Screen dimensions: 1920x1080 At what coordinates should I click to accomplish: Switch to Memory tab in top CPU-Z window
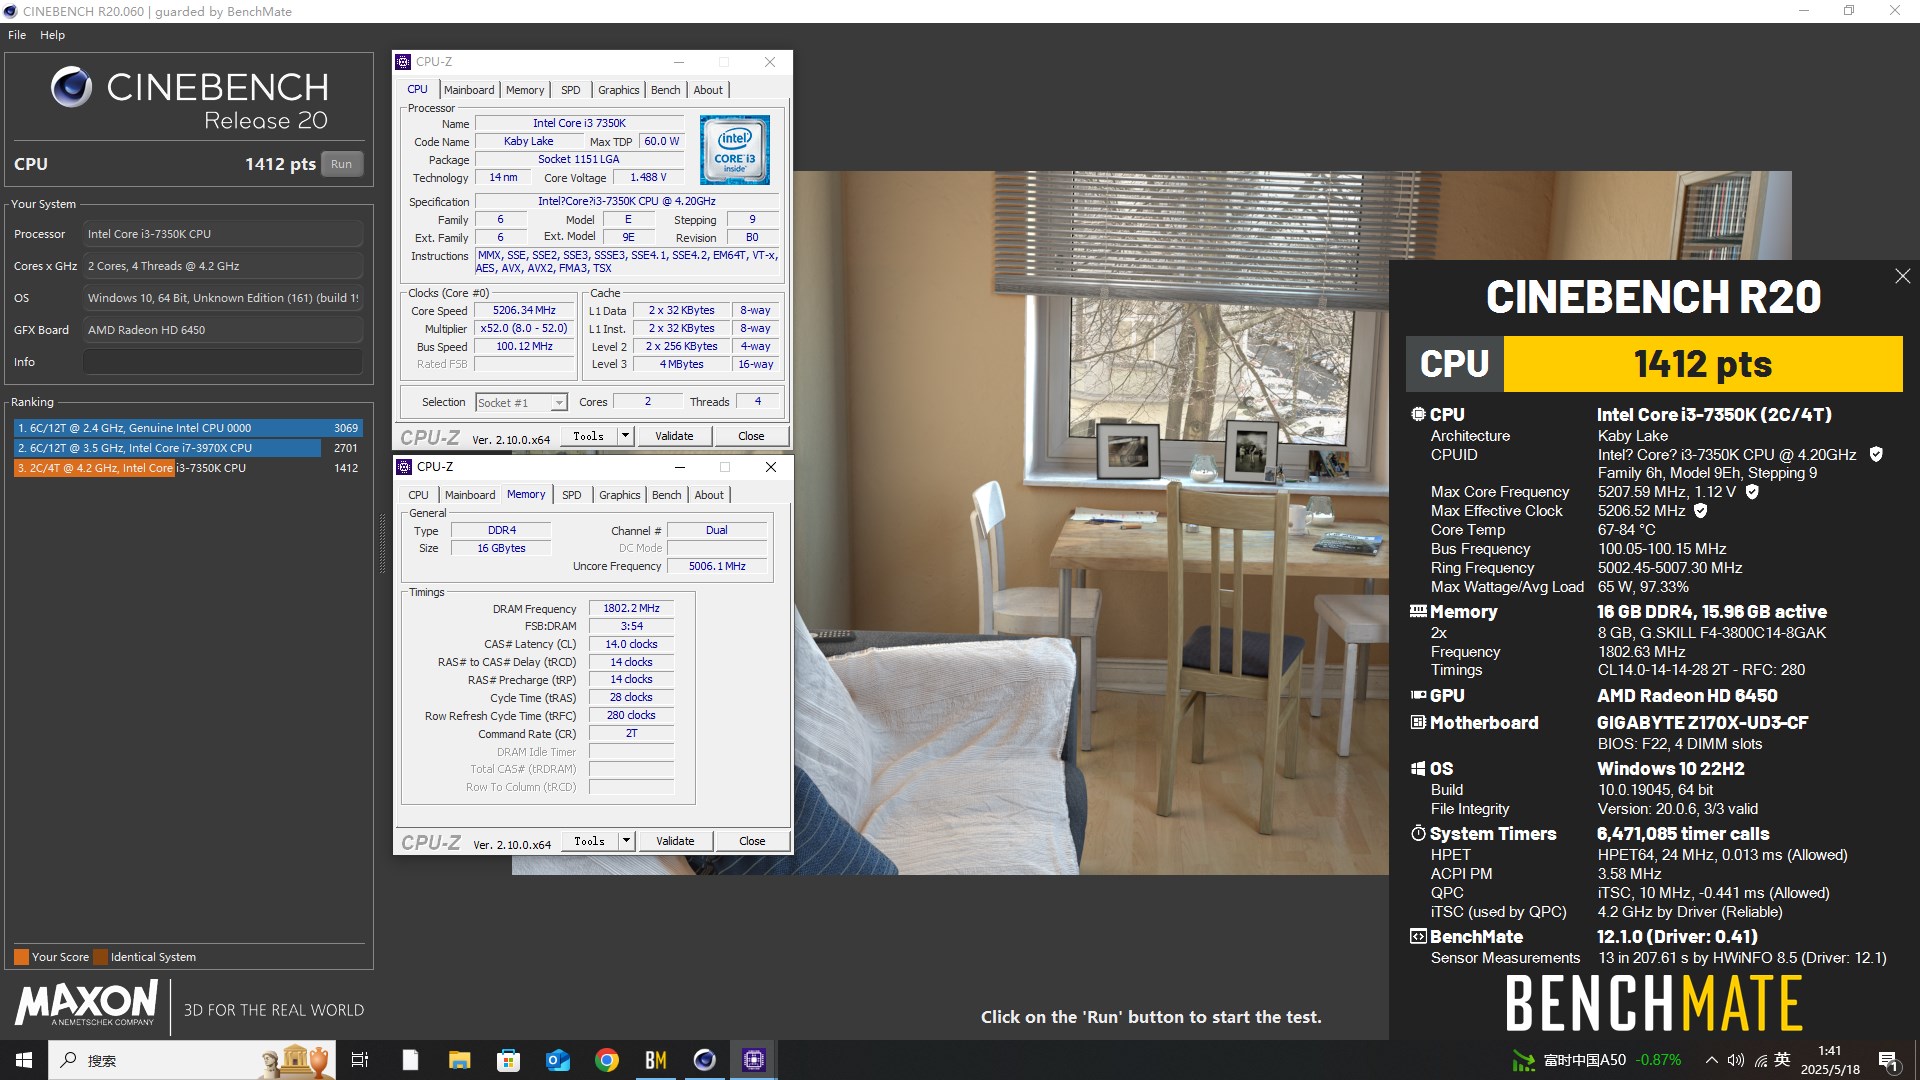coord(525,90)
